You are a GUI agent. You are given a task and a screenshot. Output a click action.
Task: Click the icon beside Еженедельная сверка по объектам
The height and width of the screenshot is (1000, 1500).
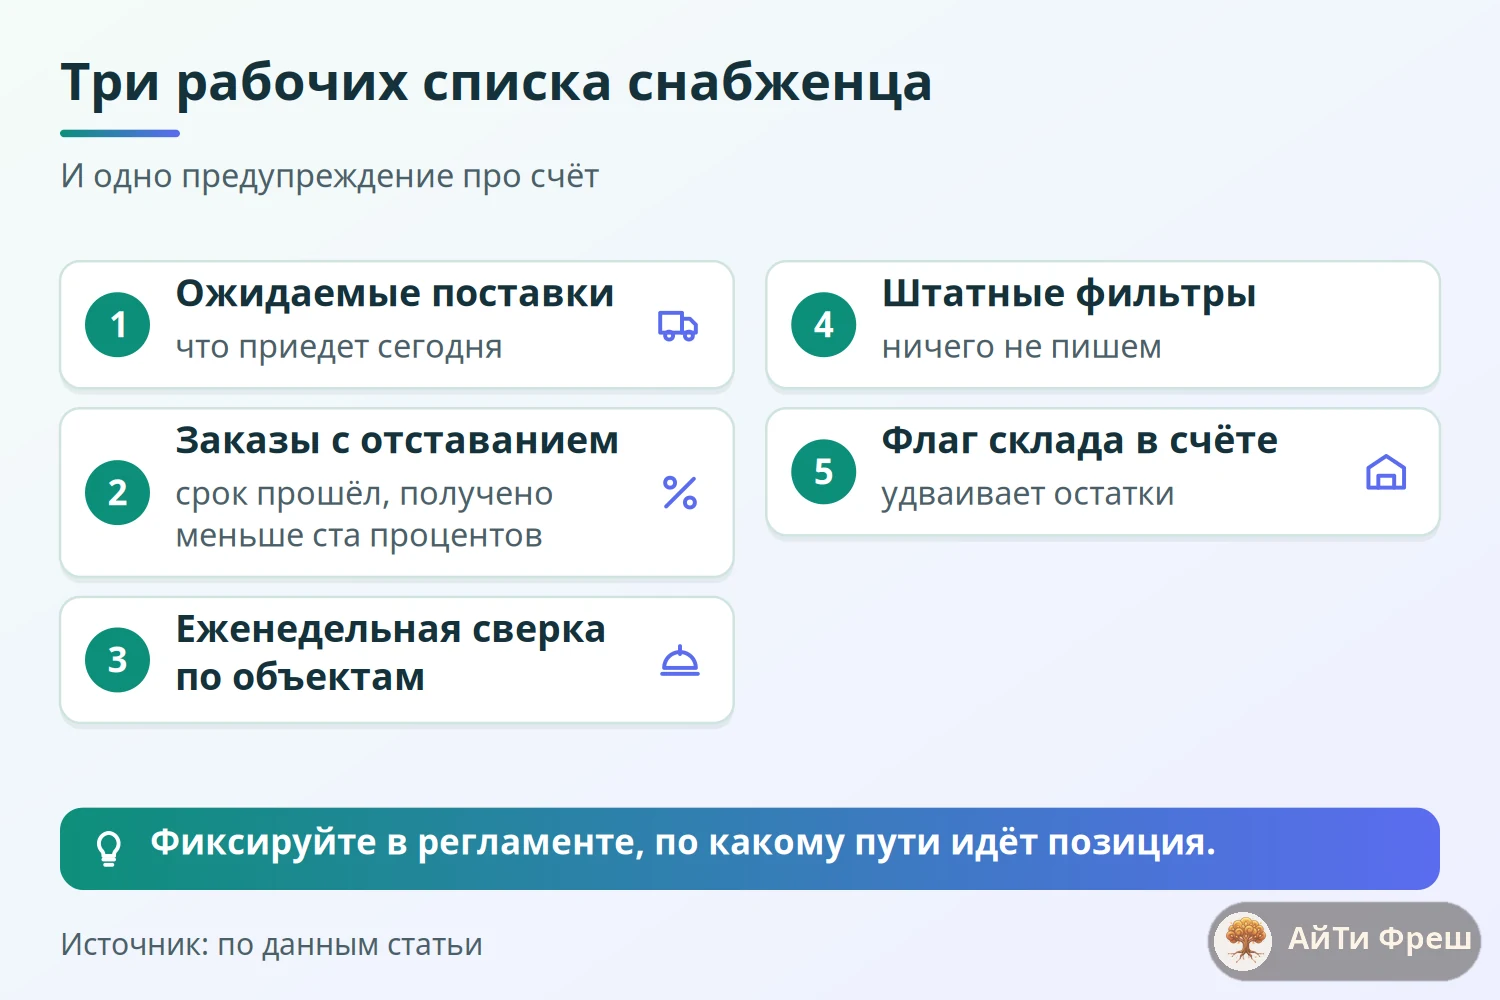680,660
